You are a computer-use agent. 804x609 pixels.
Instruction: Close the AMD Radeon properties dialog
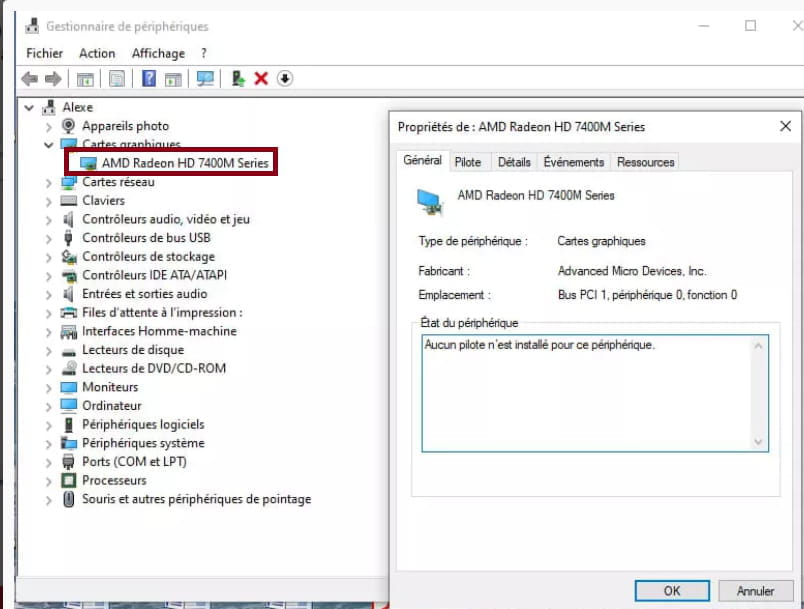[785, 126]
